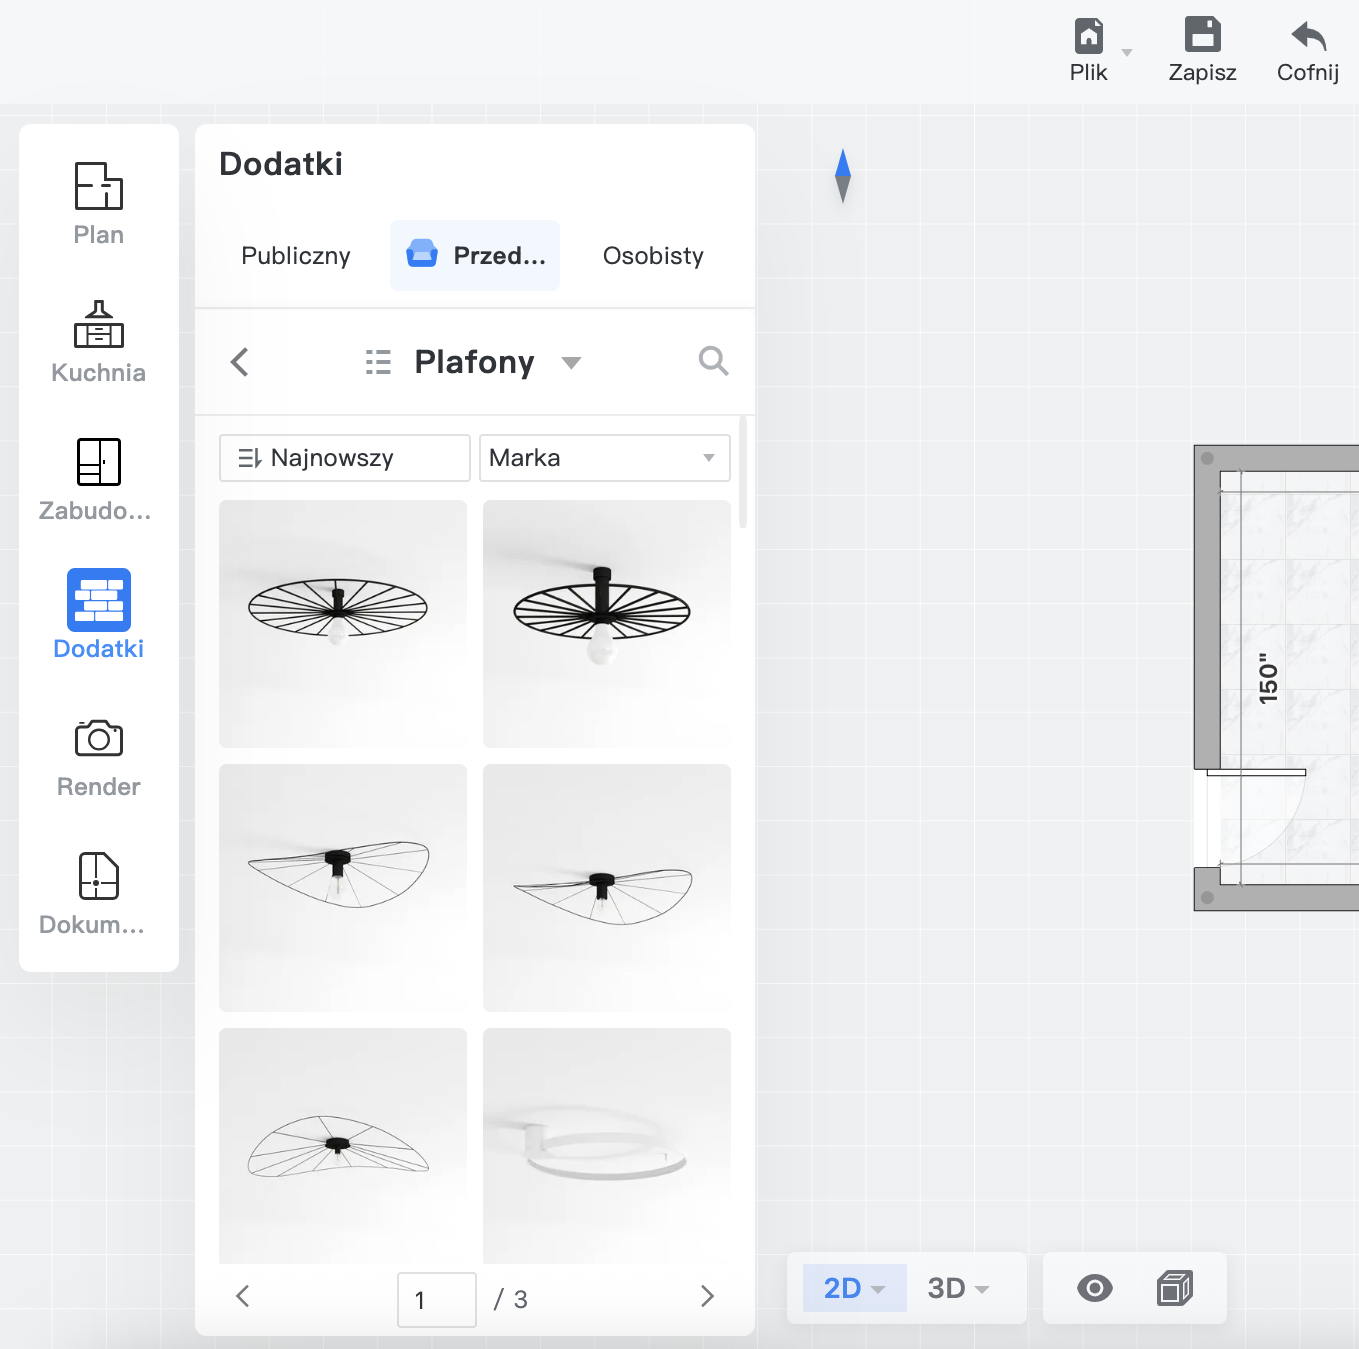Toggle the eye visibility button
The width and height of the screenshot is (1359, 1349).
1094,1288
